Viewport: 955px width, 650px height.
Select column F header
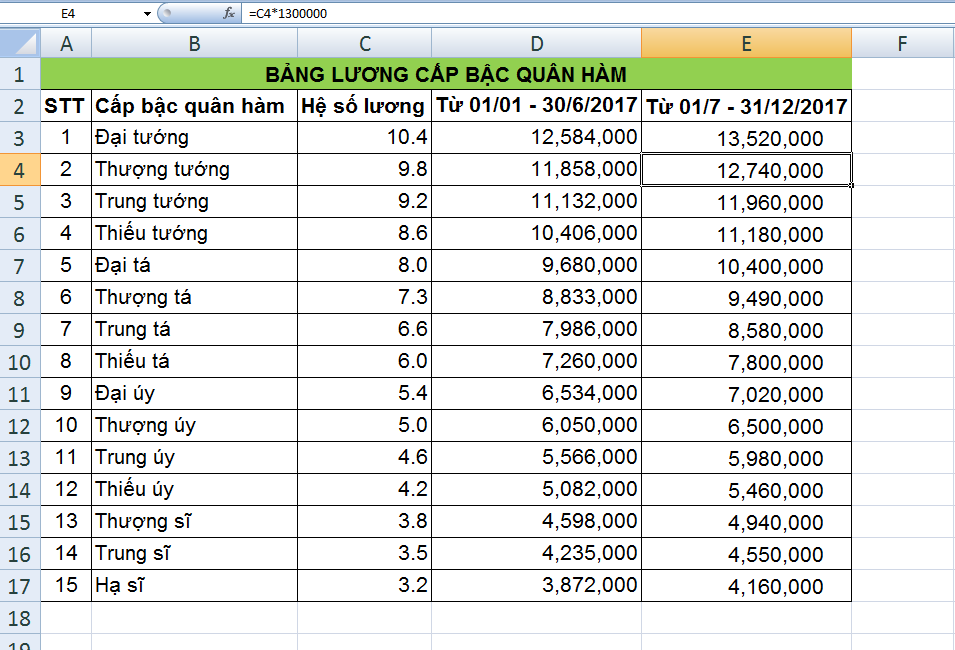click(x=902, y=43)
